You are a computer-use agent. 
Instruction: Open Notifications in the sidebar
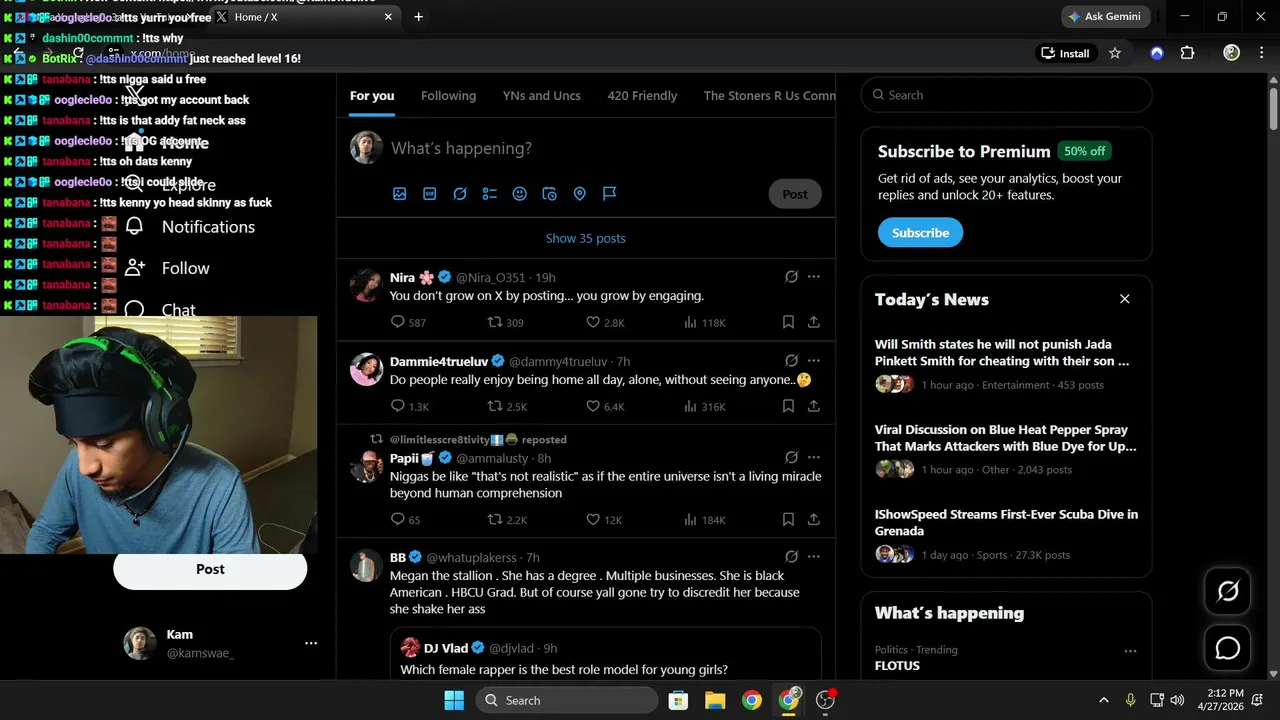[190, 227]
